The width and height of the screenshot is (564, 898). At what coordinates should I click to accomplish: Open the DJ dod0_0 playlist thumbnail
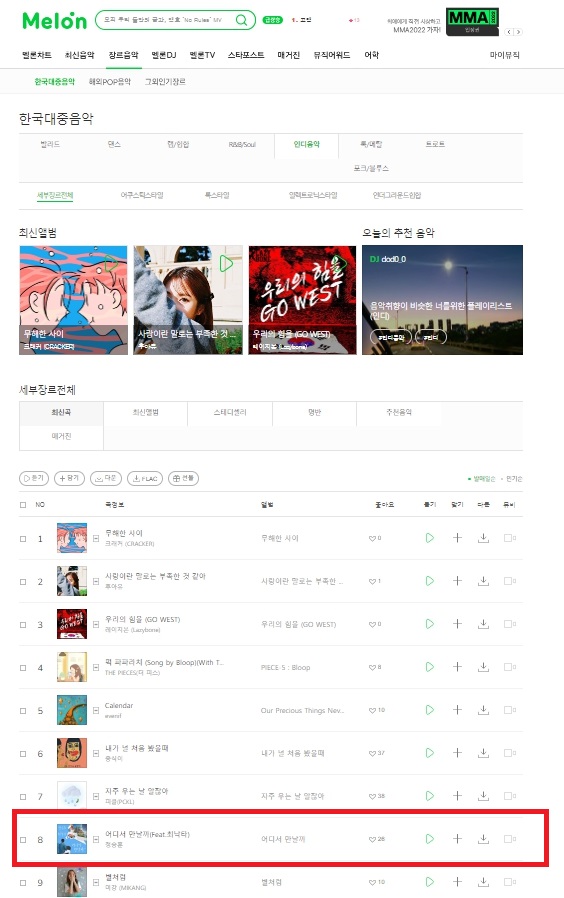[x=442, y=300]
